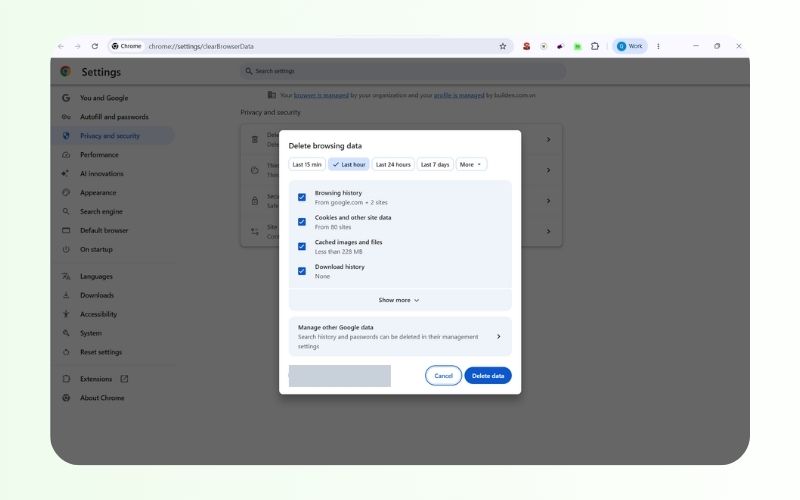Uncheck Download history checkbox
Screen dimensions: 800x500
click(x=302, y=271)
